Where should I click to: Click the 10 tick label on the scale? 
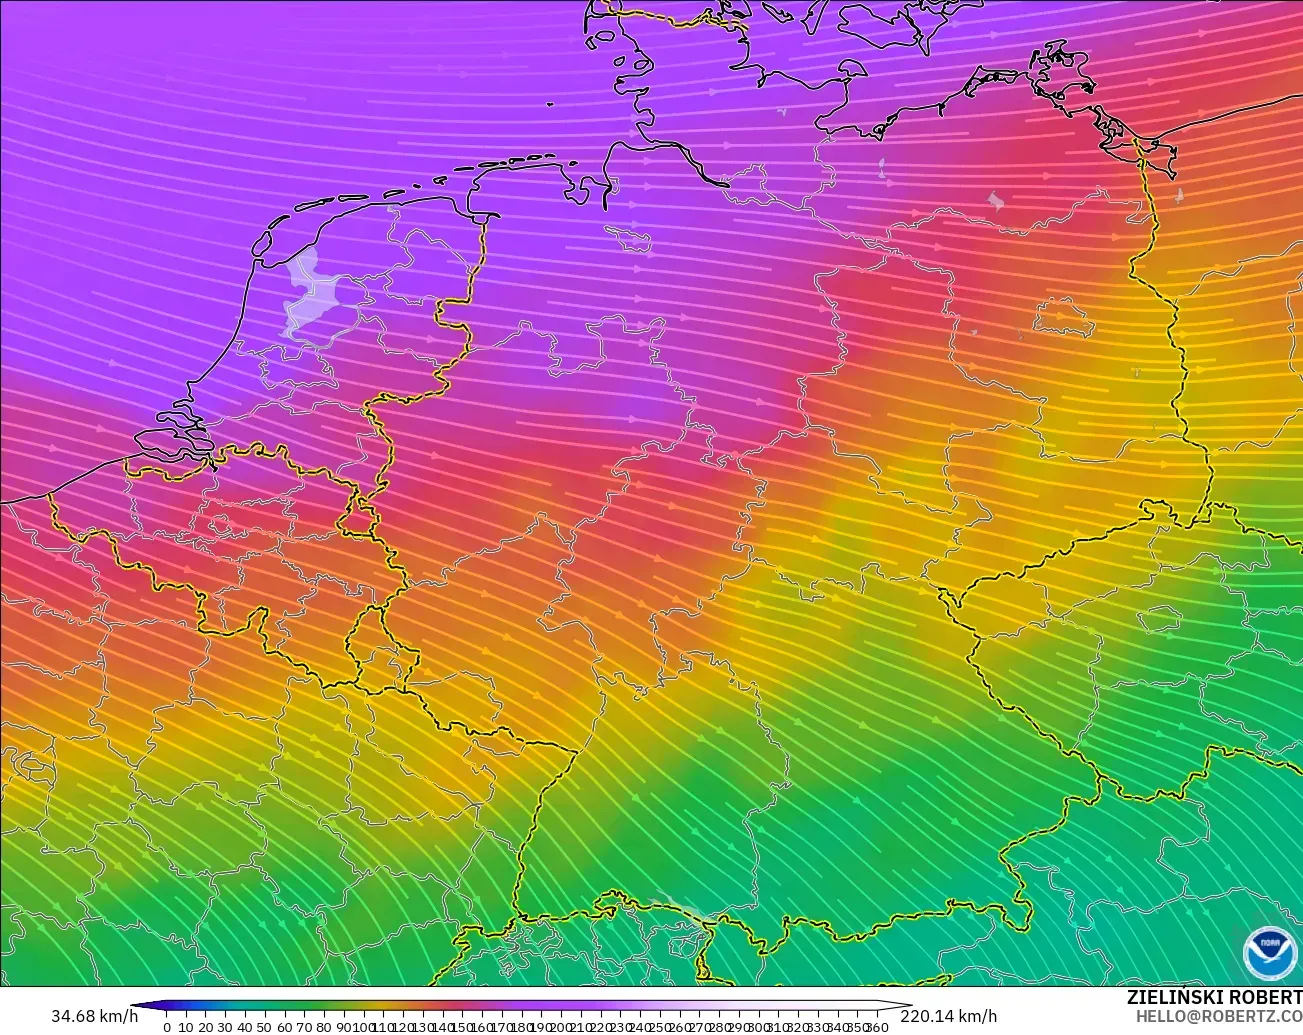tap(186, 1028)
